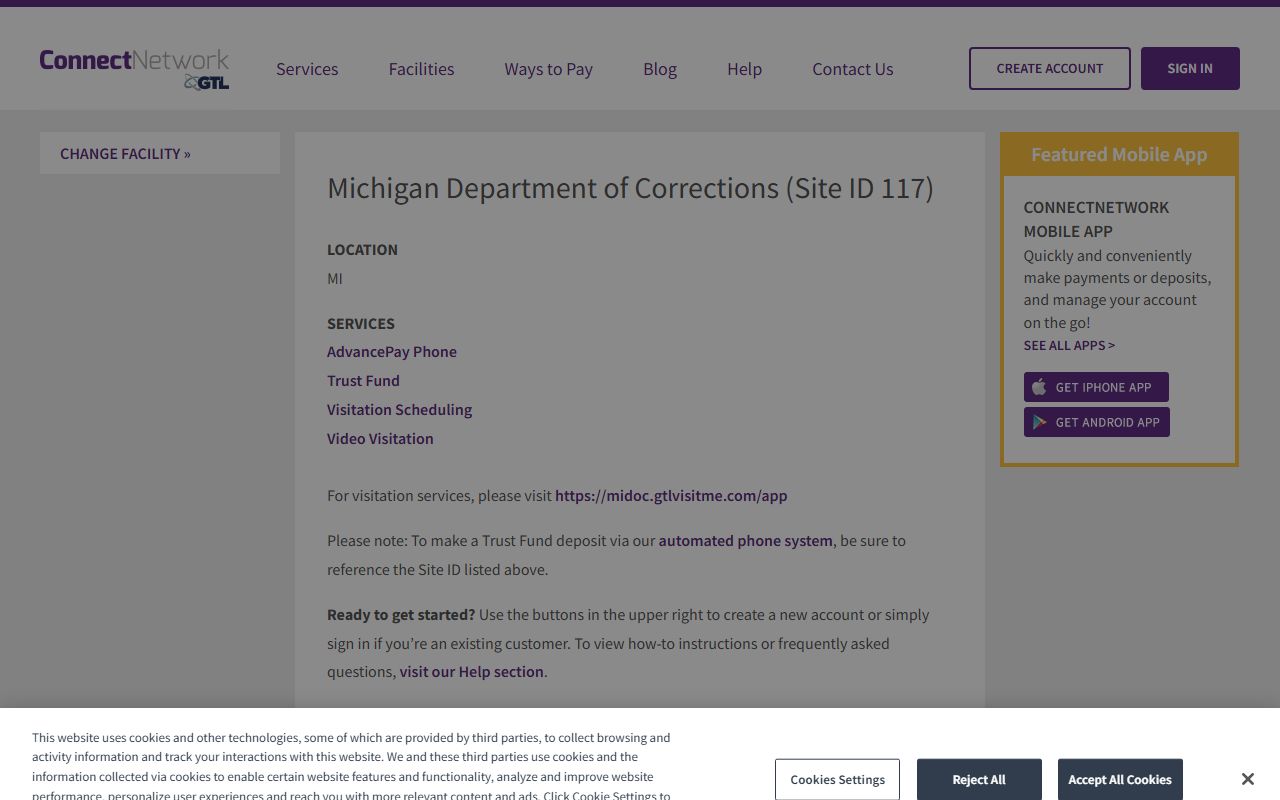Click the Apple icon on iPhone app button

coord(1039,387)
